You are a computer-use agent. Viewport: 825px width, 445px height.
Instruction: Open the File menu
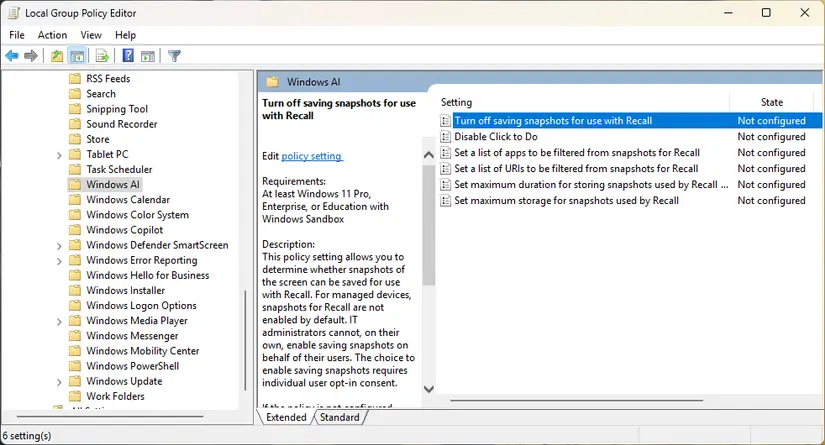point(17,35)
